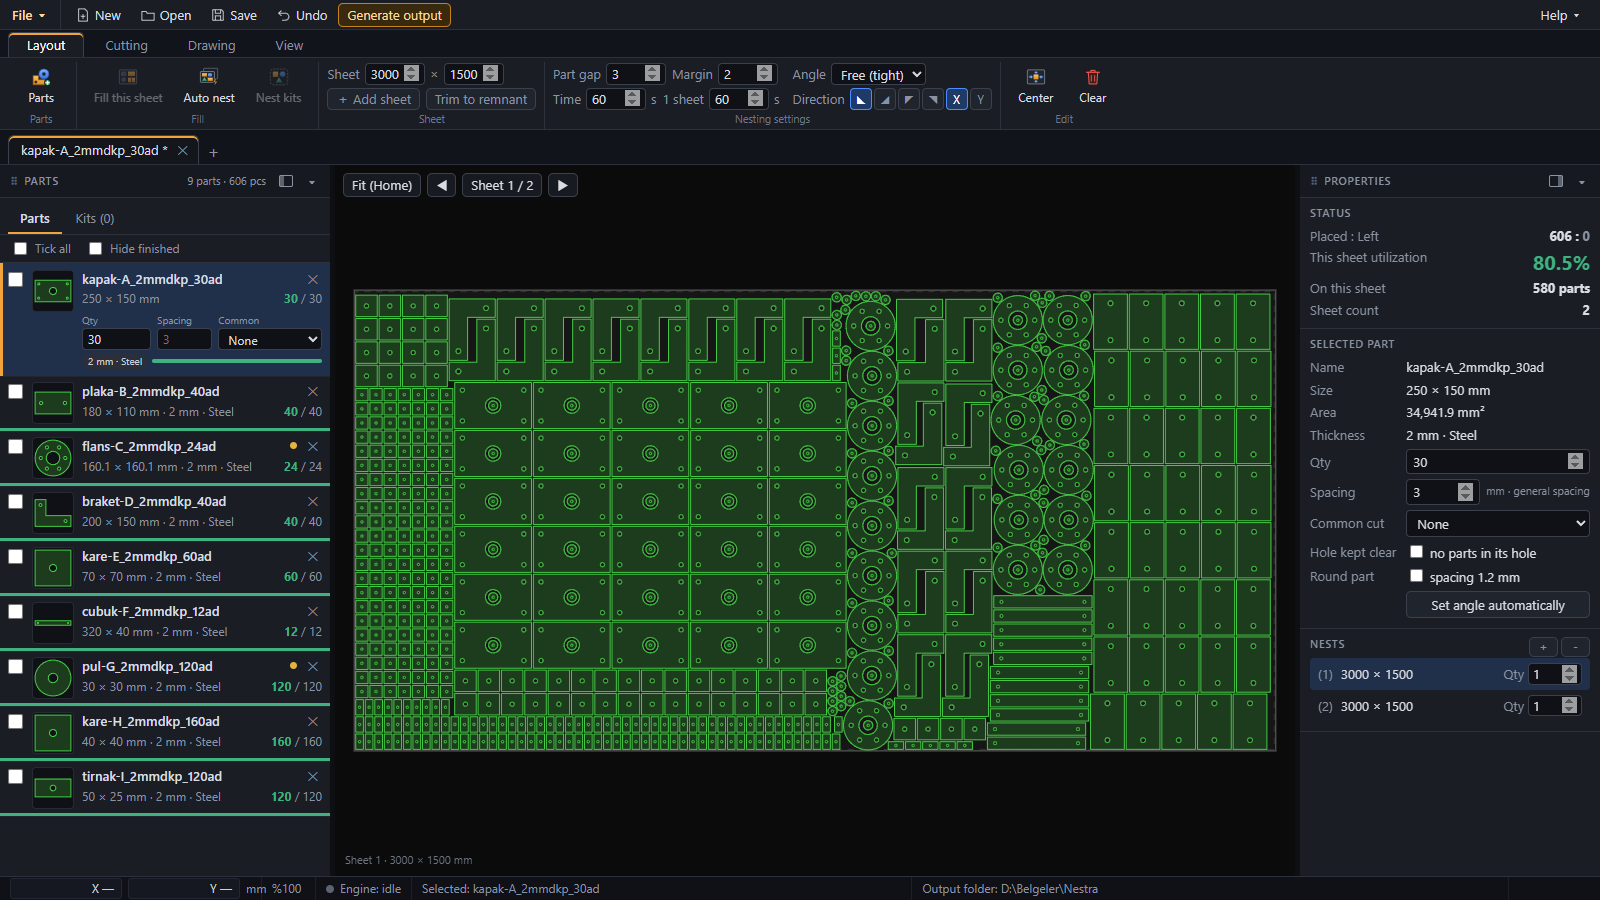Clear the layout with the trash icon
This screenshot has height=900, width=1600.
pyautogui.click(x=1093, y=86)
